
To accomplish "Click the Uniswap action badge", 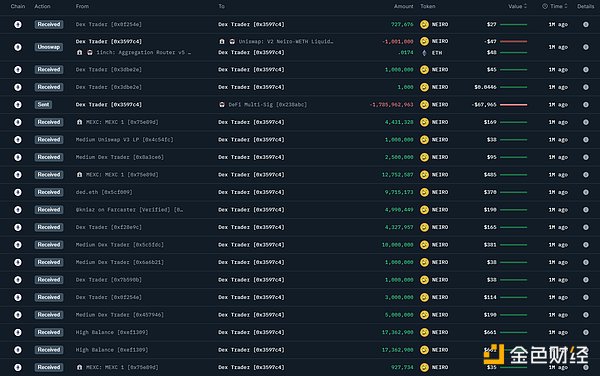I will [49, 47].
